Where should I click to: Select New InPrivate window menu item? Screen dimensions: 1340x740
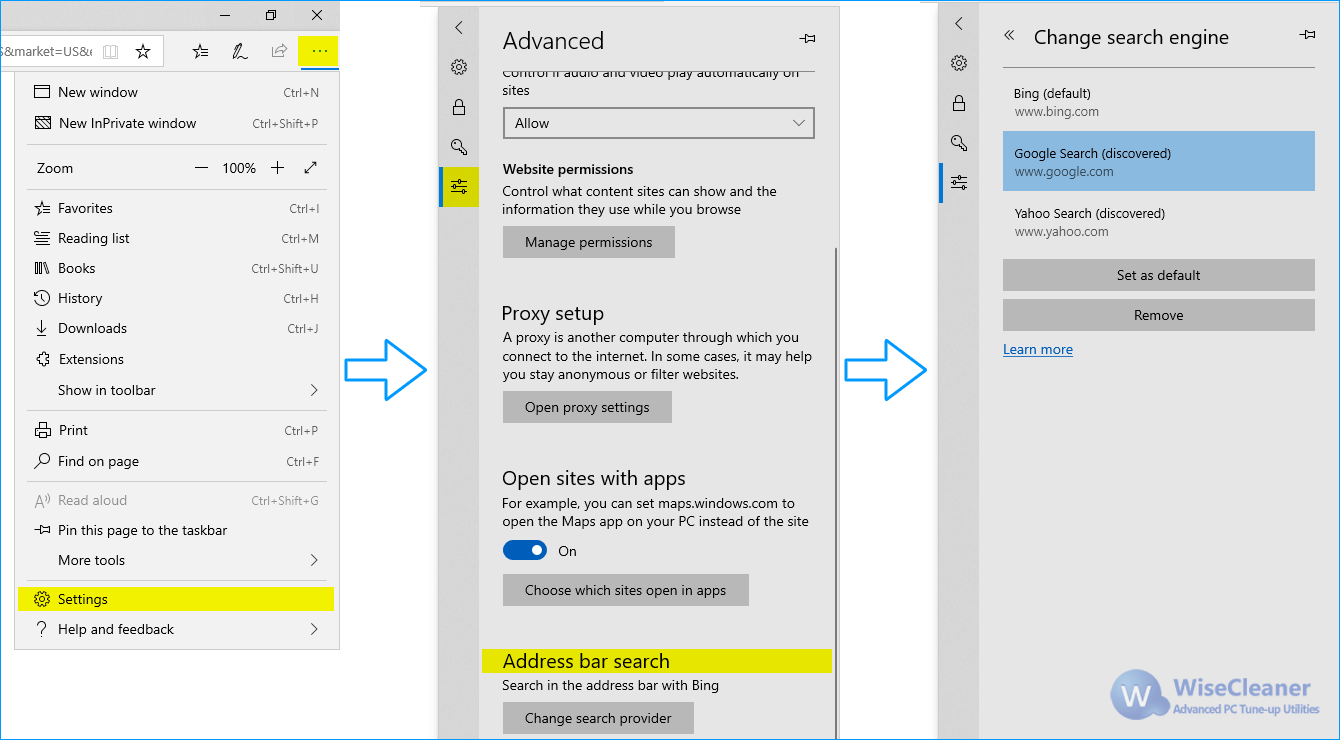click(x=175, y=123)
